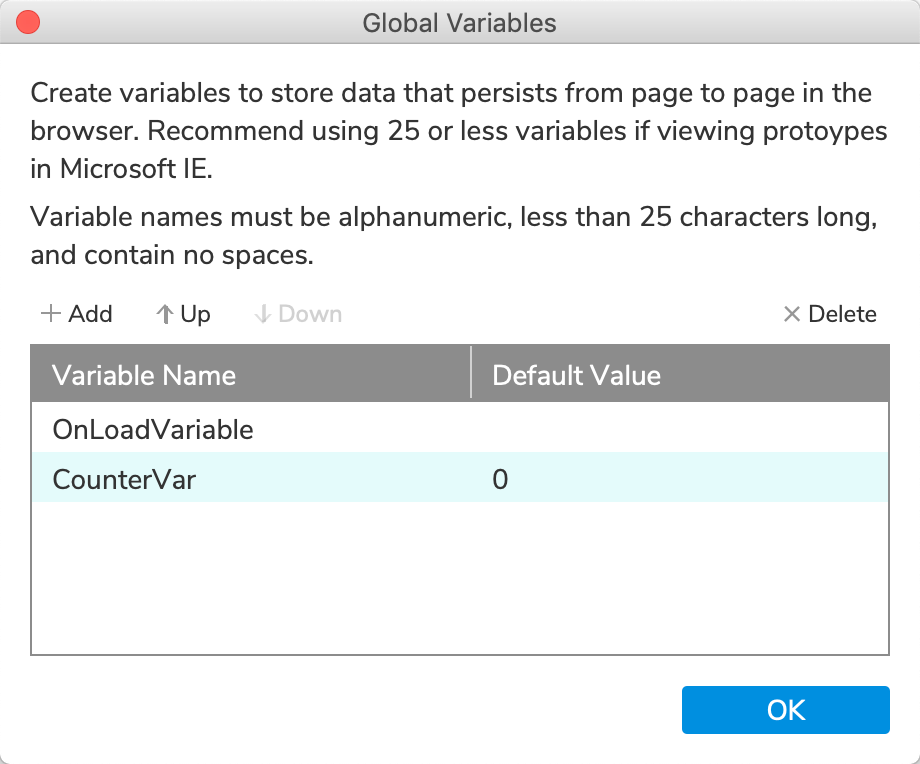Viewport: 920px width, 764px height.
Task: Click the divider between the column headers
Action: (x=471, y=373)
